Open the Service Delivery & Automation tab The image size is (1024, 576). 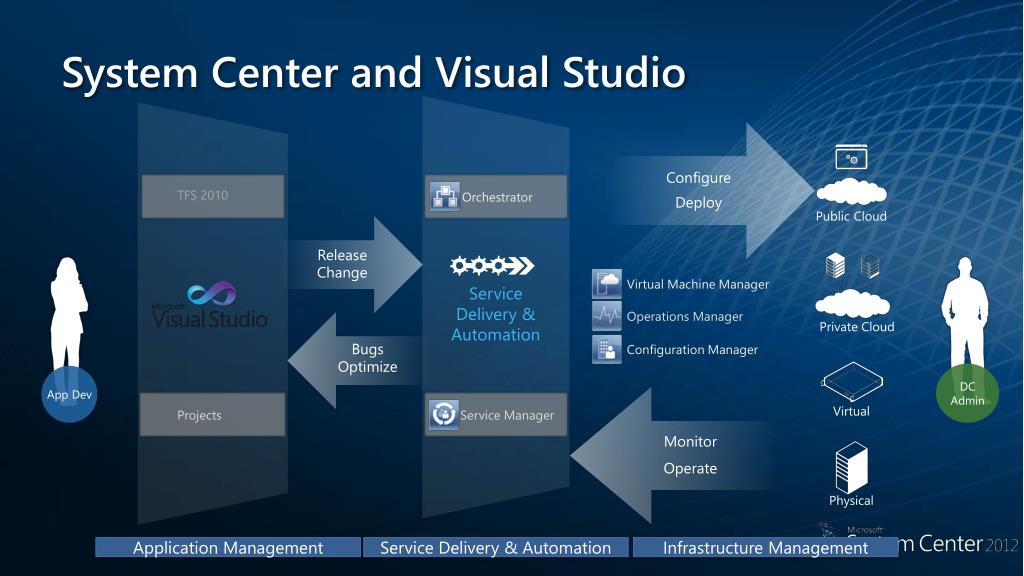coord(496,547)
